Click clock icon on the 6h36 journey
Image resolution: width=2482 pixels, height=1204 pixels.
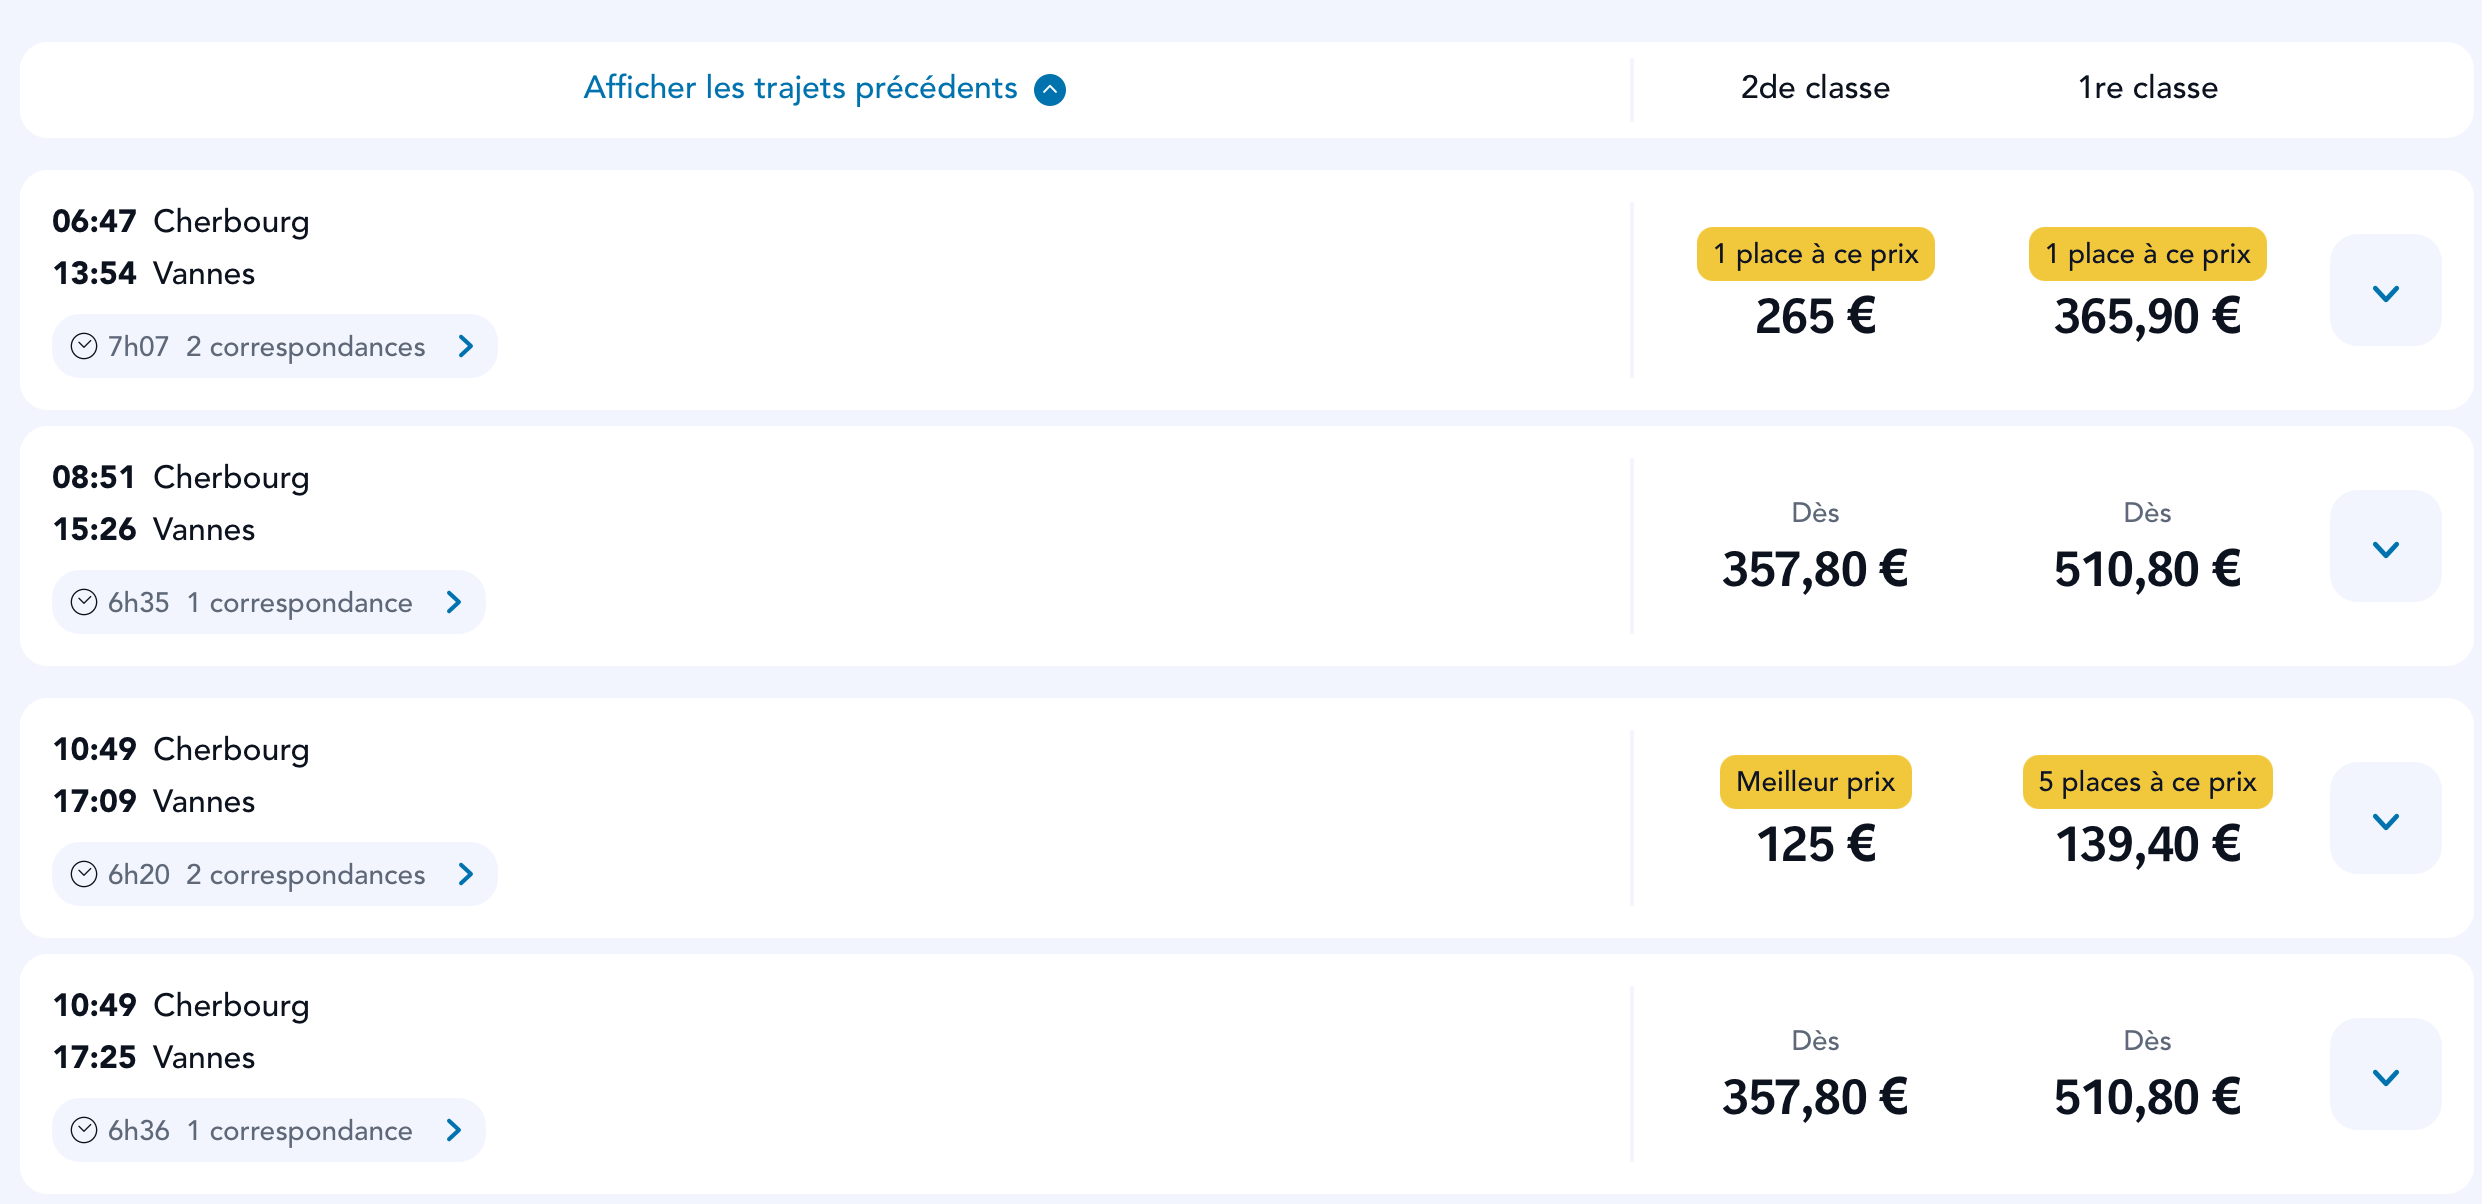pos(84,1130)
